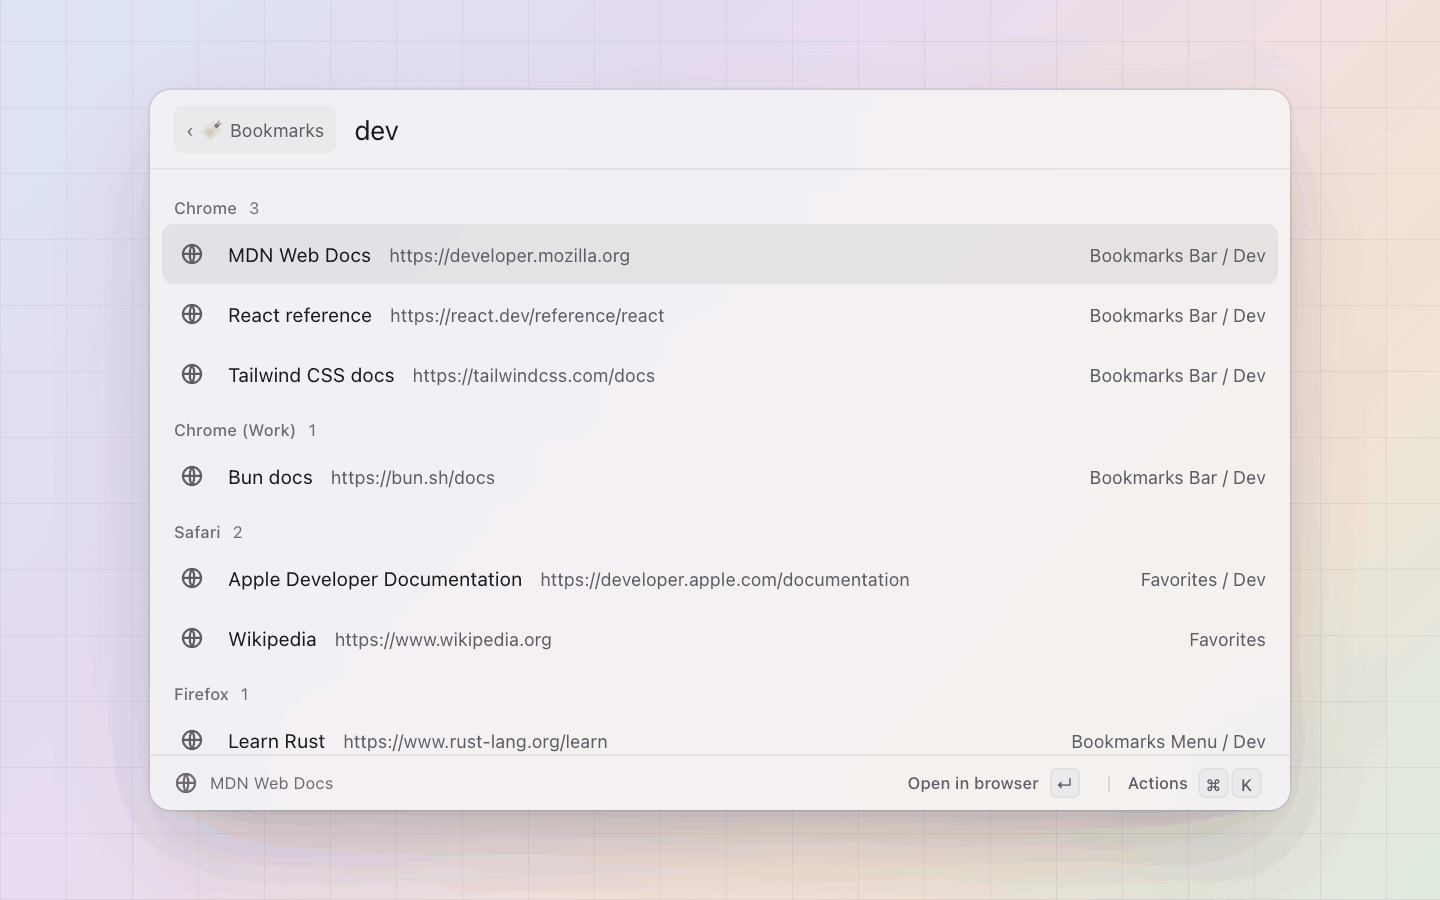Viewport: 1440px width, 900px height.
Task: Focus the search field containing 'dev'
Action: pyautogui.click(x=814, y=131)
